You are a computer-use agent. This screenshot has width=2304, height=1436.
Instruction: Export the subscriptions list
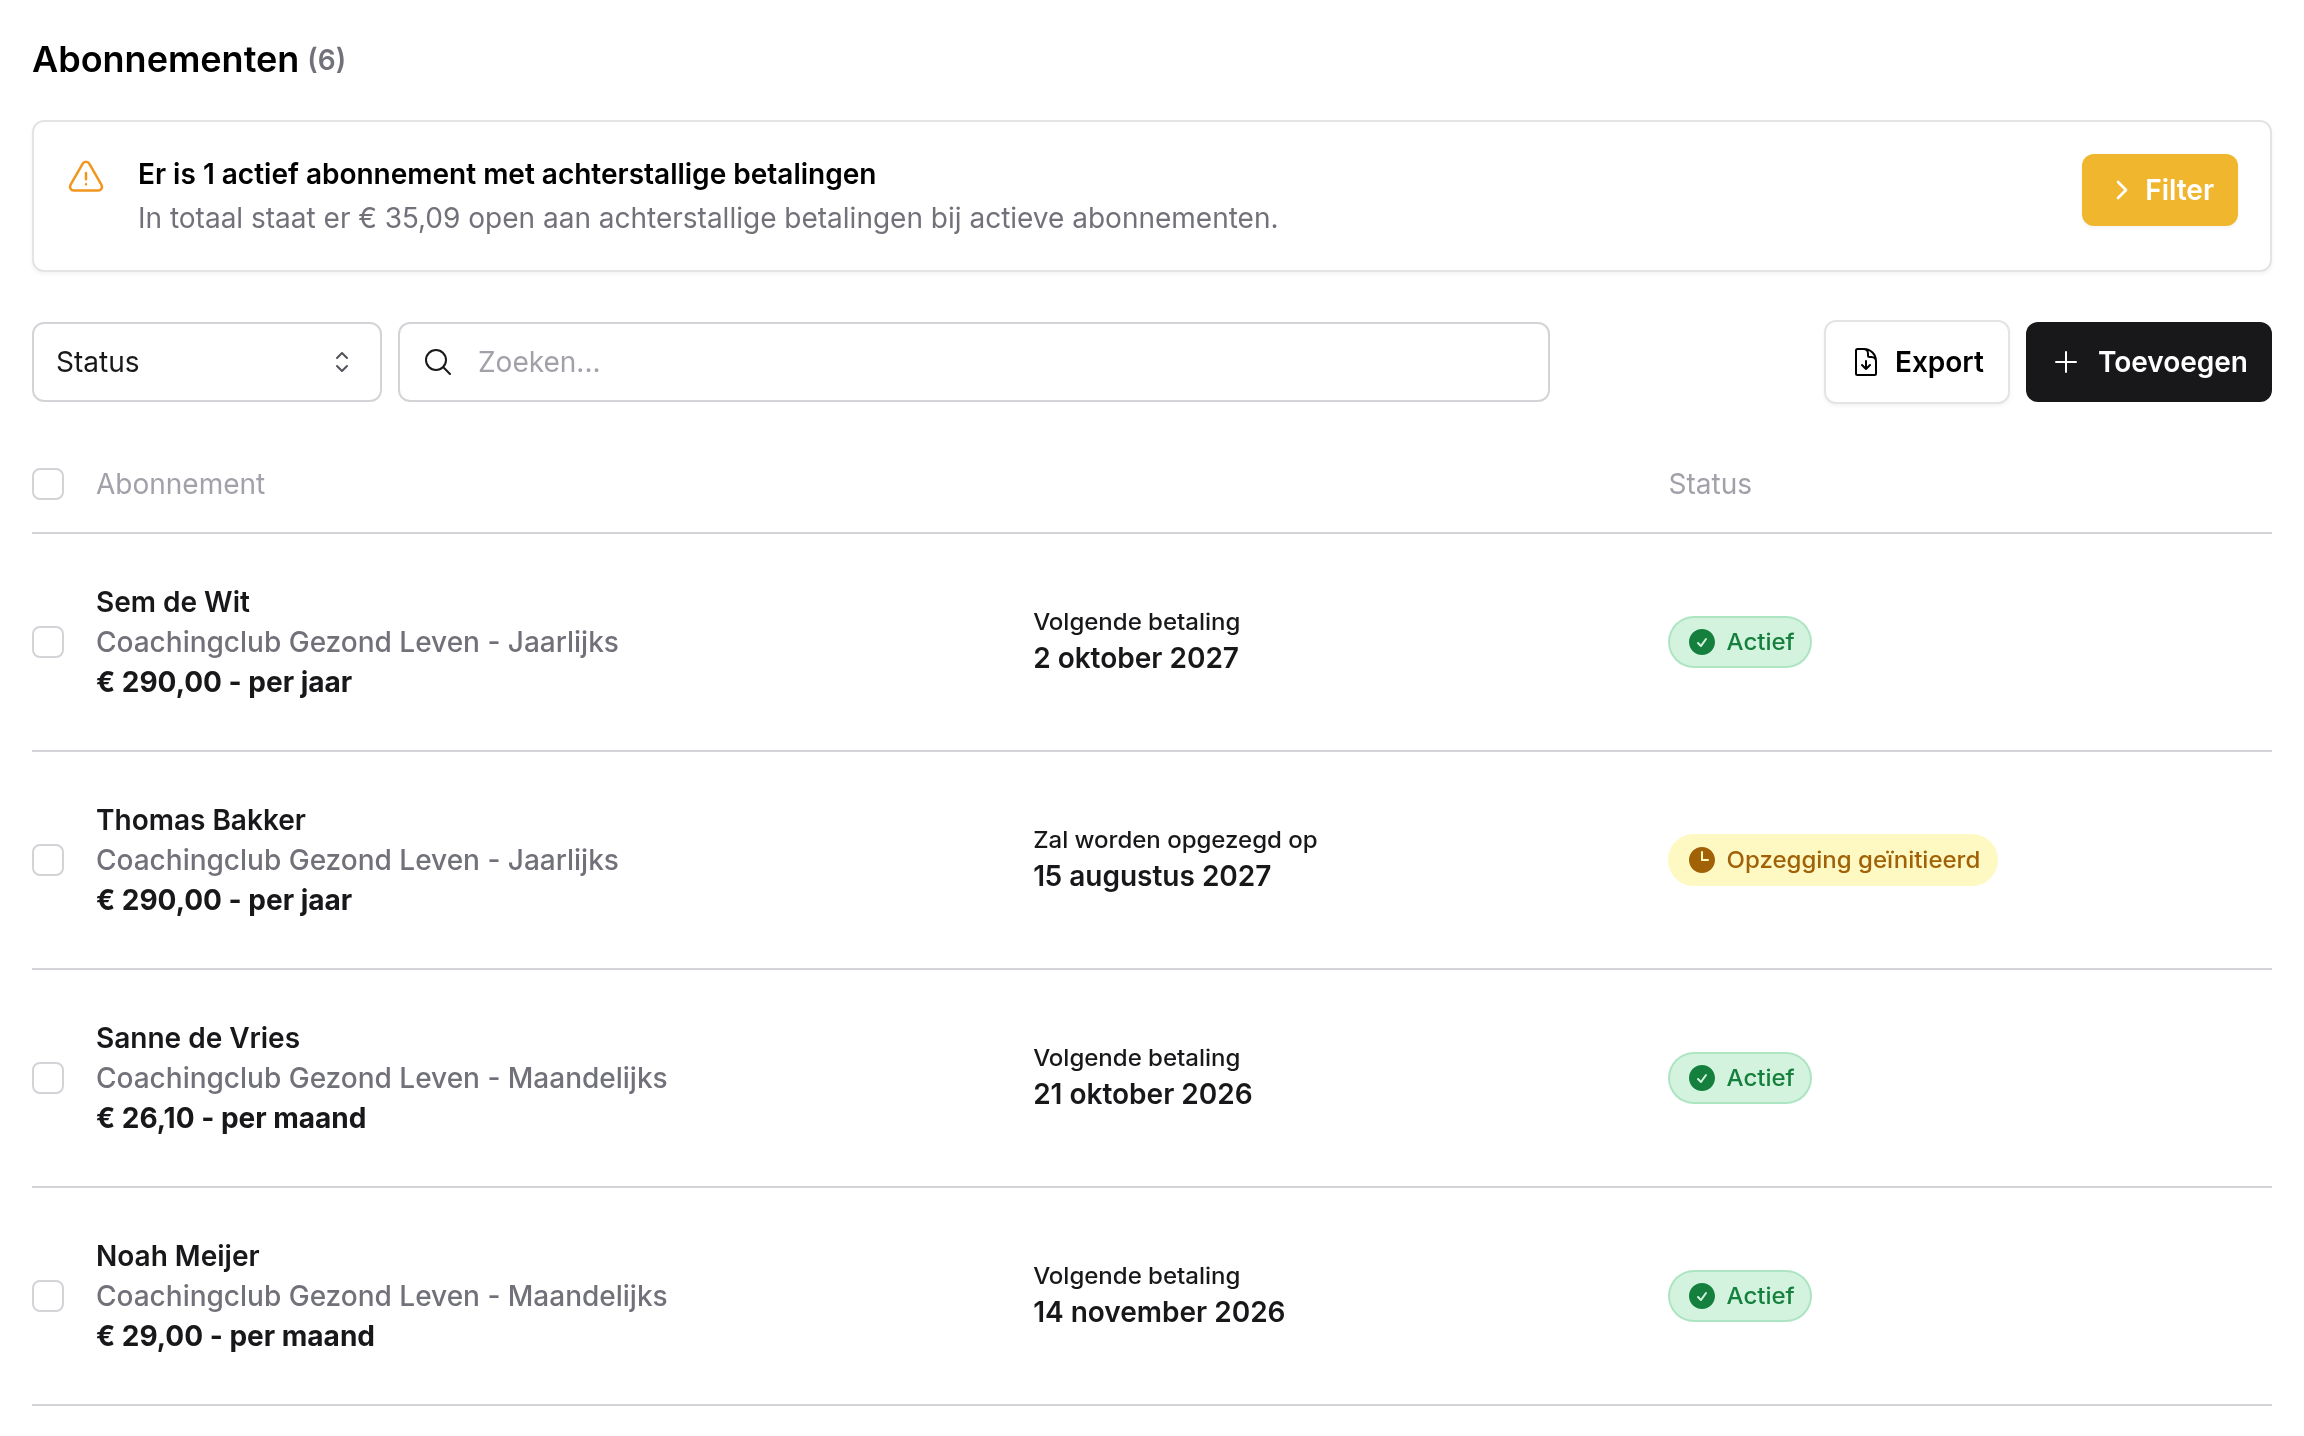[x=1917, y=362]
